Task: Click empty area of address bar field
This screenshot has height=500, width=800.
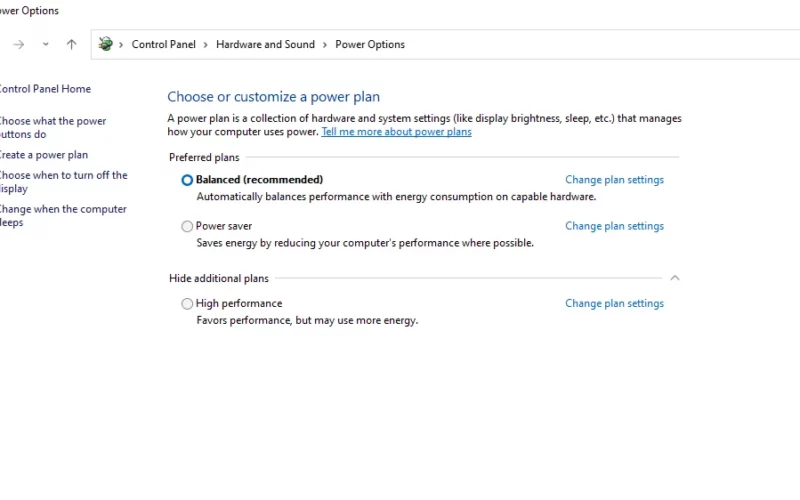Action: tap(602, 44)
